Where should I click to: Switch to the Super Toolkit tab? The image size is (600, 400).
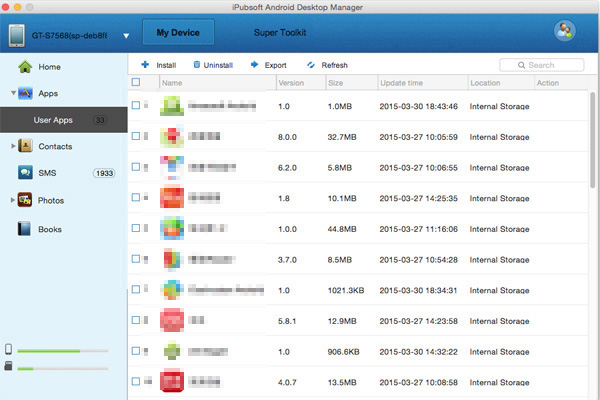[x=280, y=33]
